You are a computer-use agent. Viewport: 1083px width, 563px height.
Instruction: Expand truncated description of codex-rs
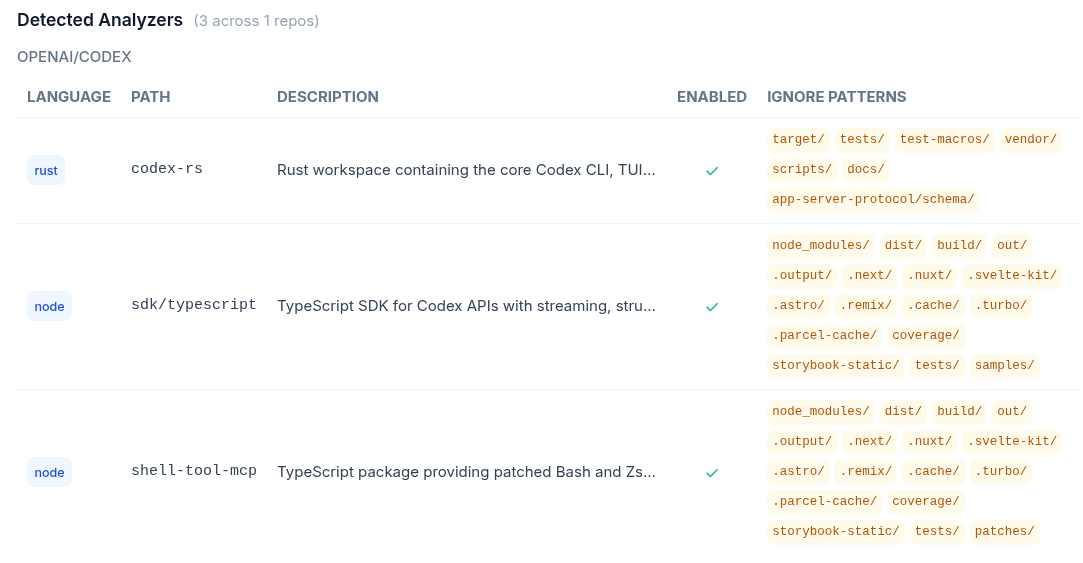click(466, 170)
